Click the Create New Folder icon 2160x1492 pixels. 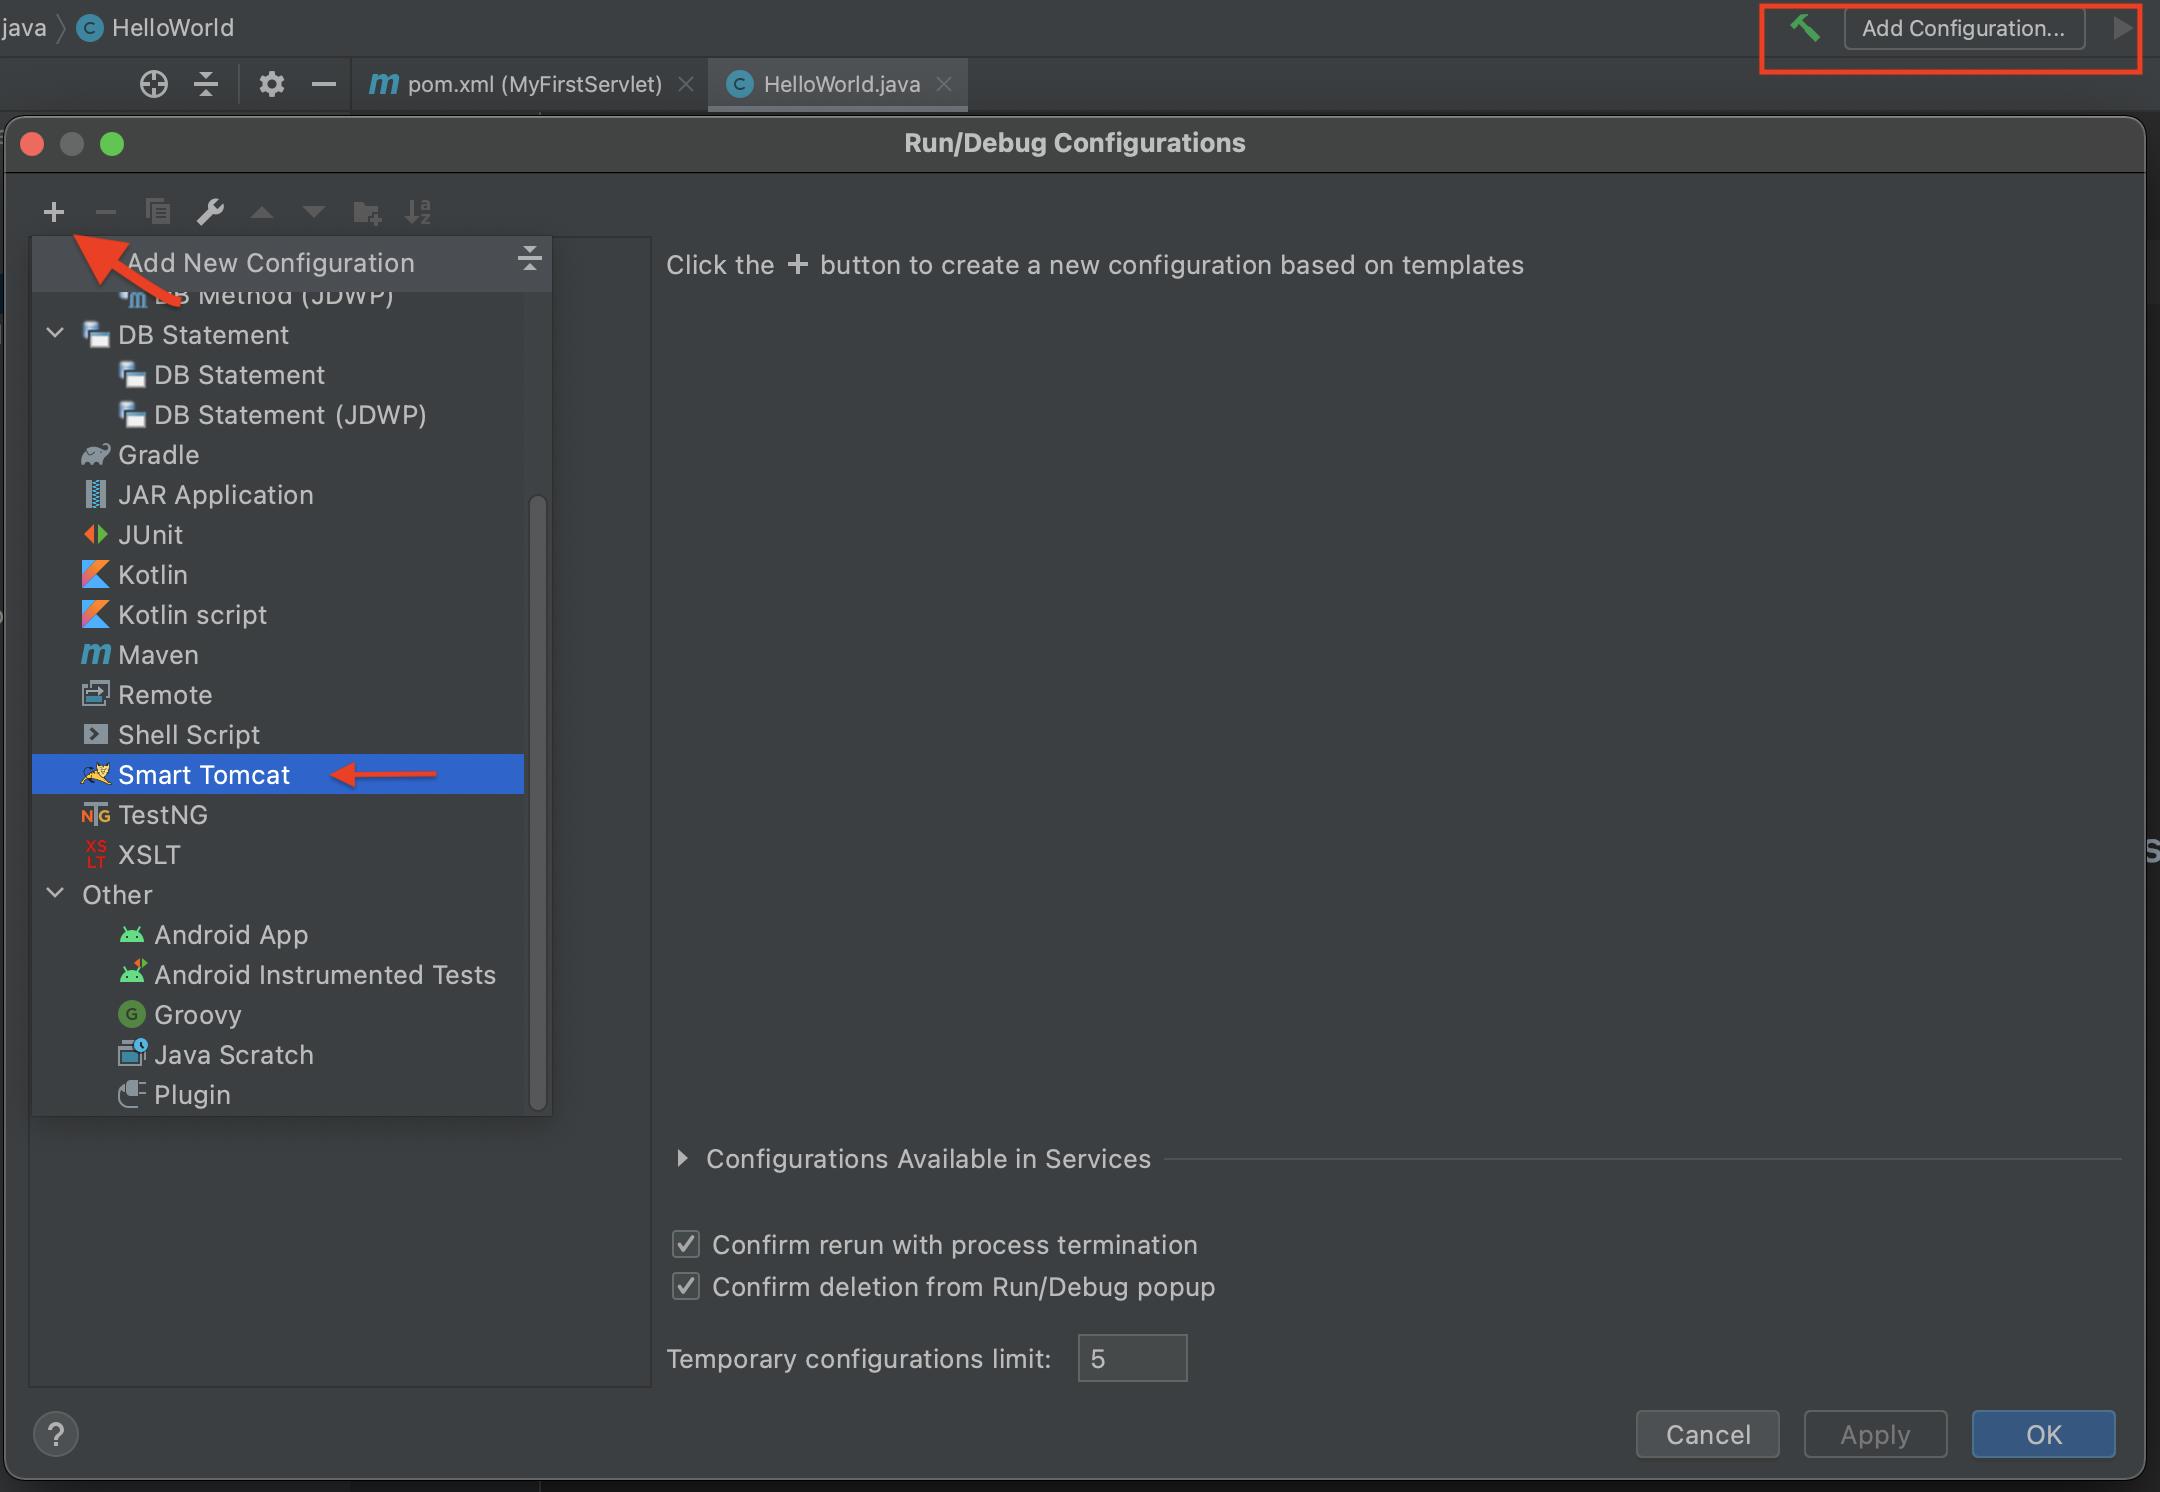coord(367,212)
